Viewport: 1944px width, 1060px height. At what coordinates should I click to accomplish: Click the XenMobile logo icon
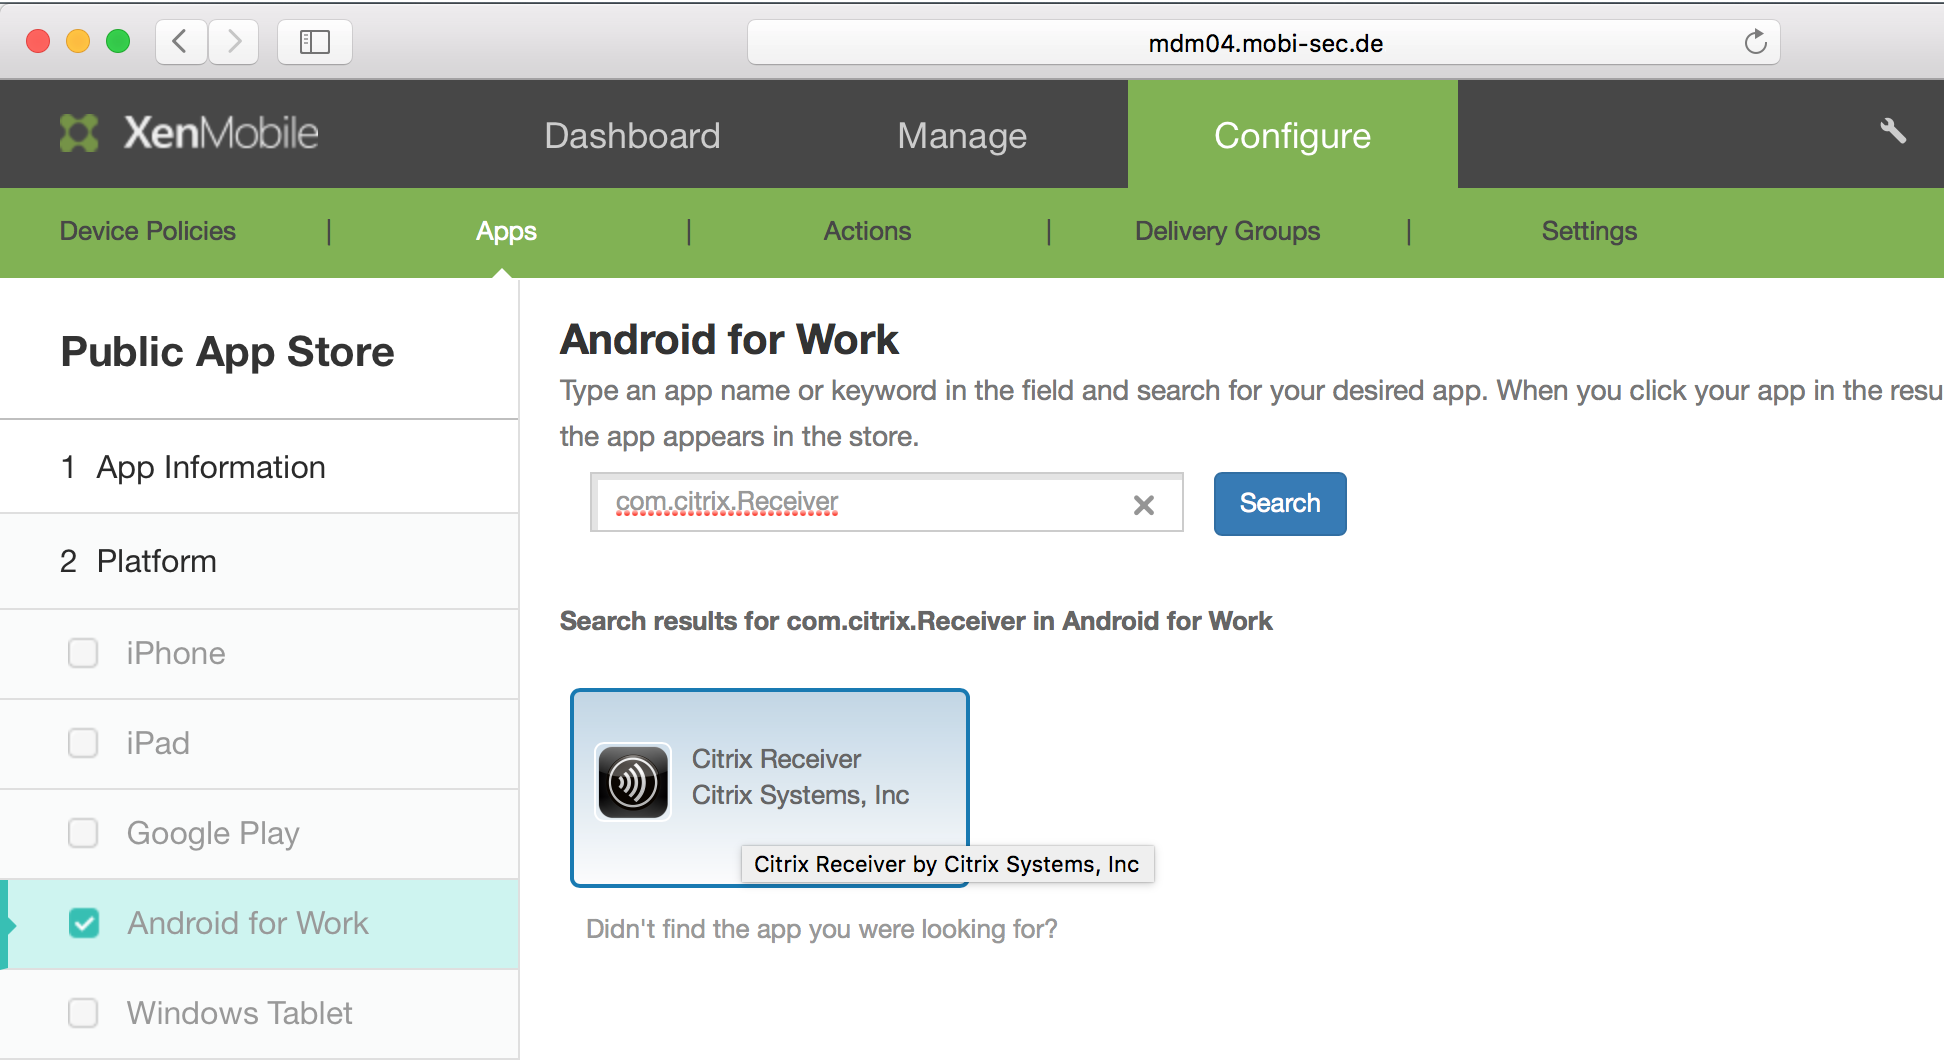point(79,133)
